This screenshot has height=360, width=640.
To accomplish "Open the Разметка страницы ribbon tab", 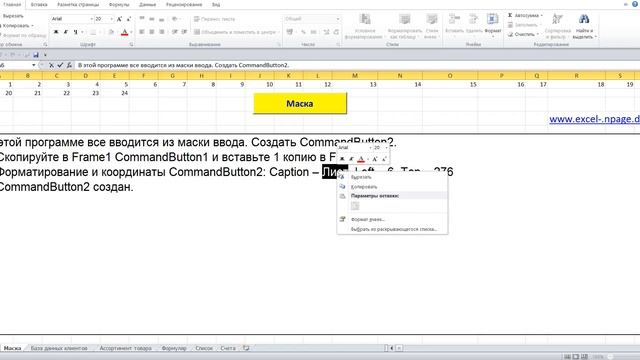I will click(x=78, y=4).
